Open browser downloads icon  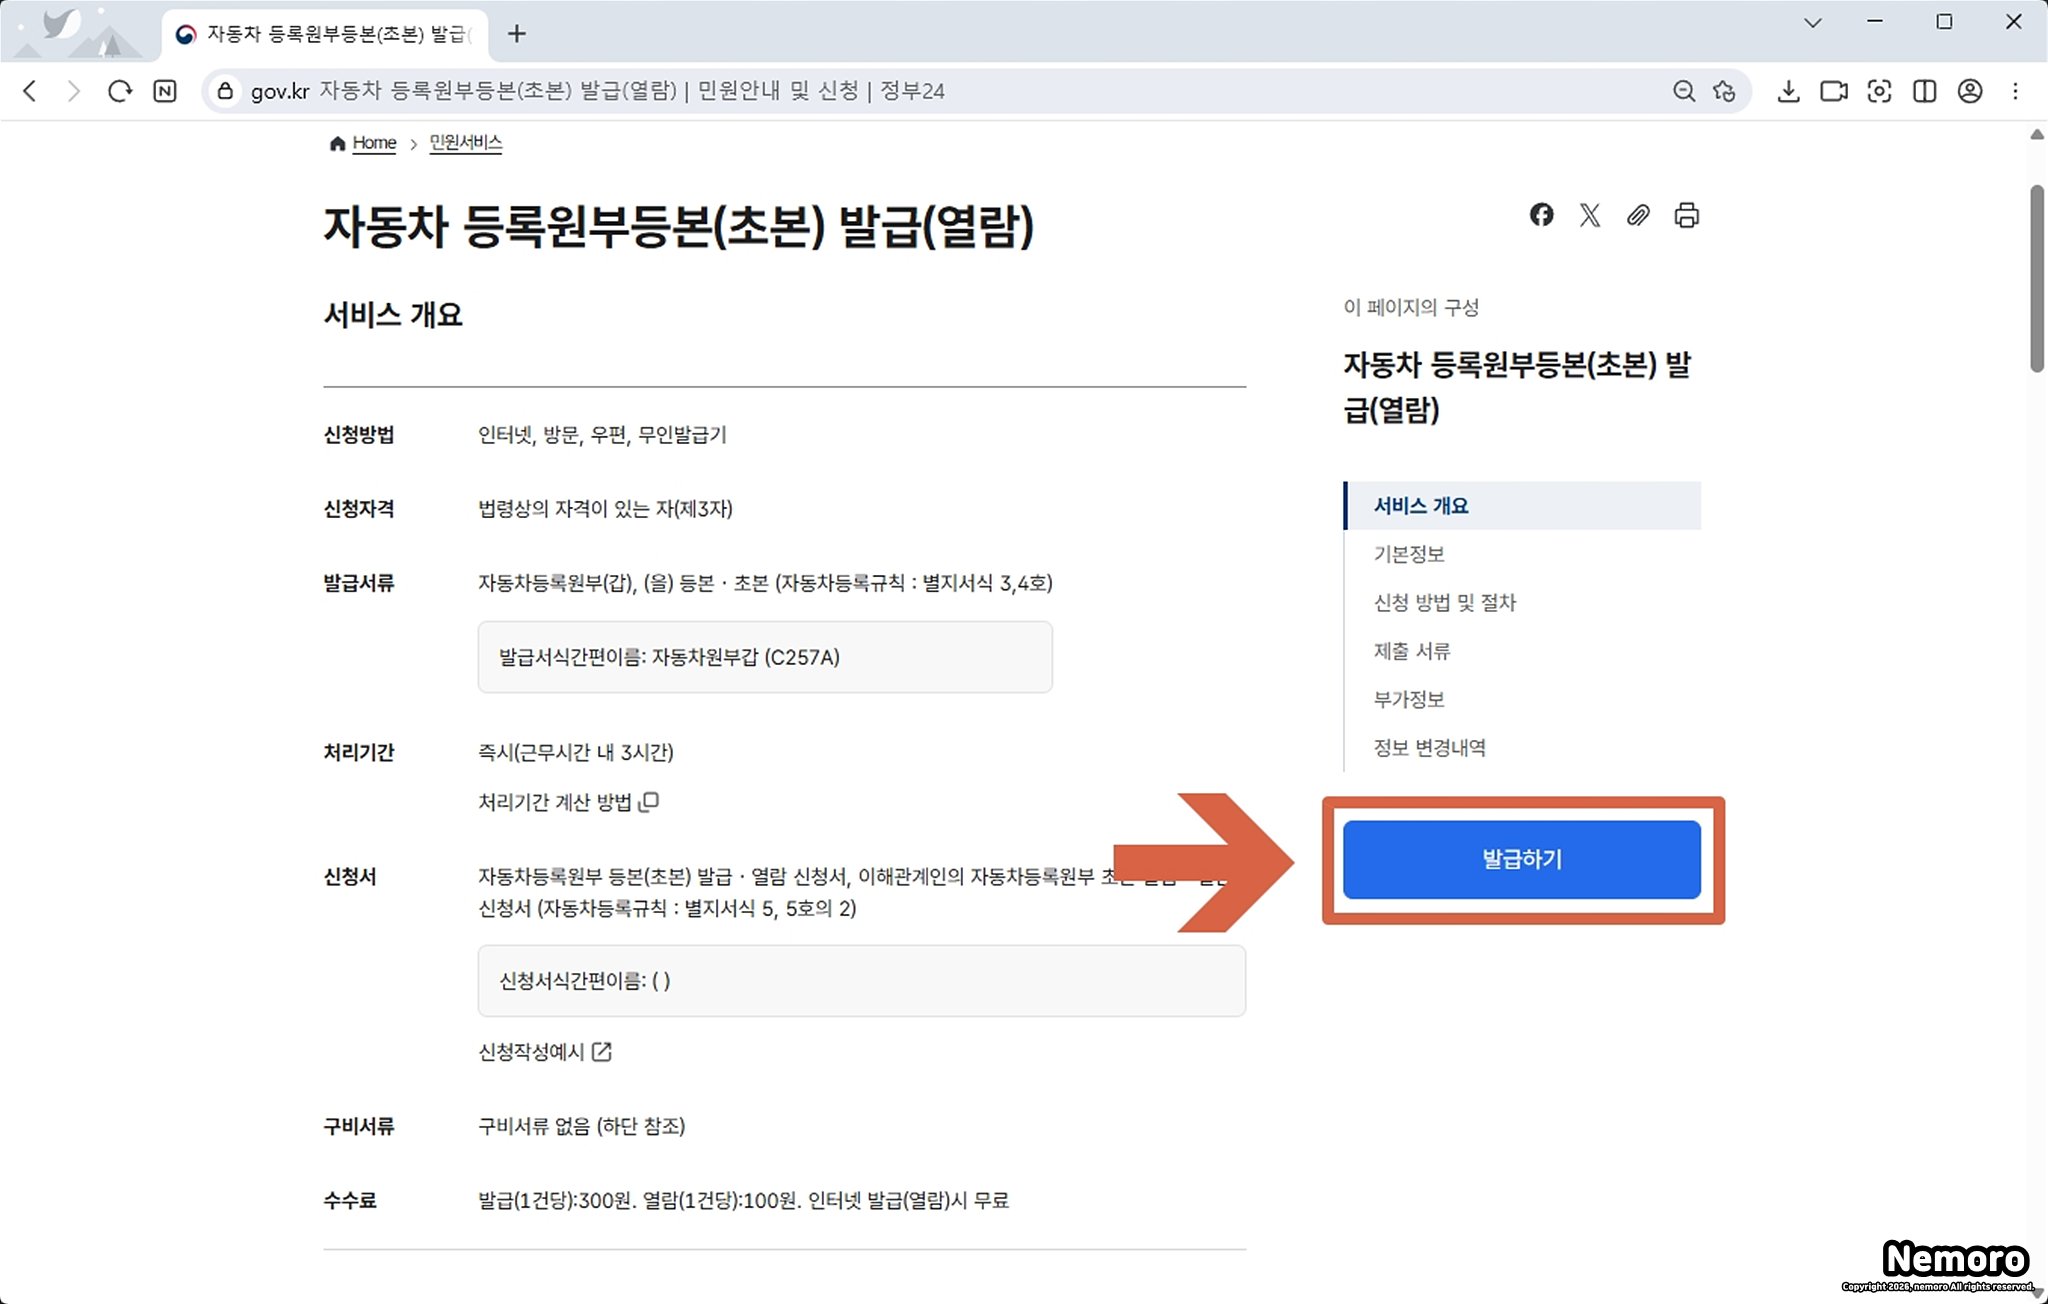1788,91
